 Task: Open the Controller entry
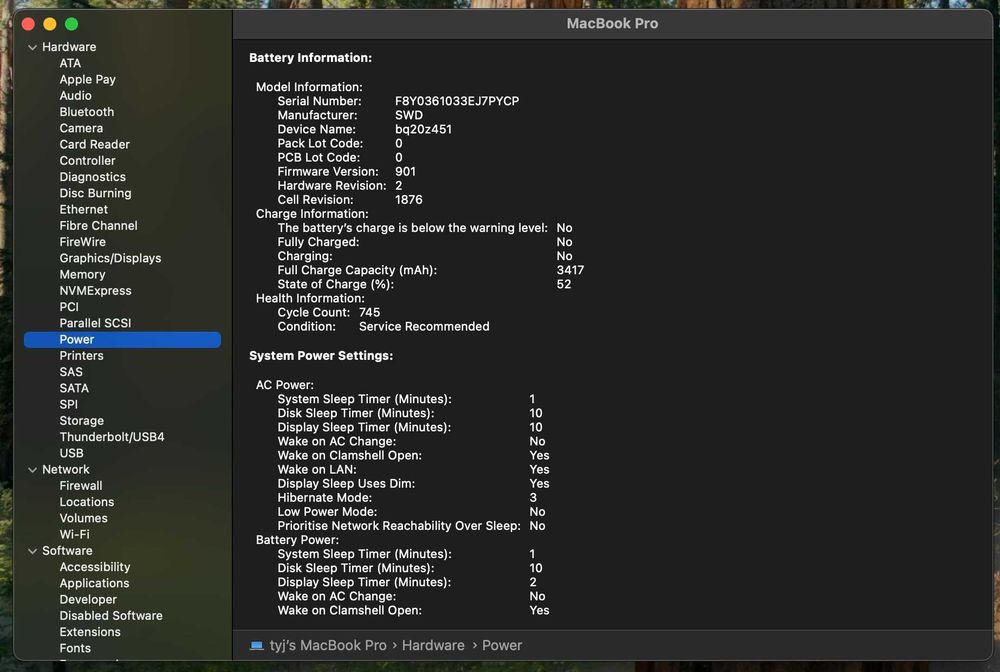87,161
